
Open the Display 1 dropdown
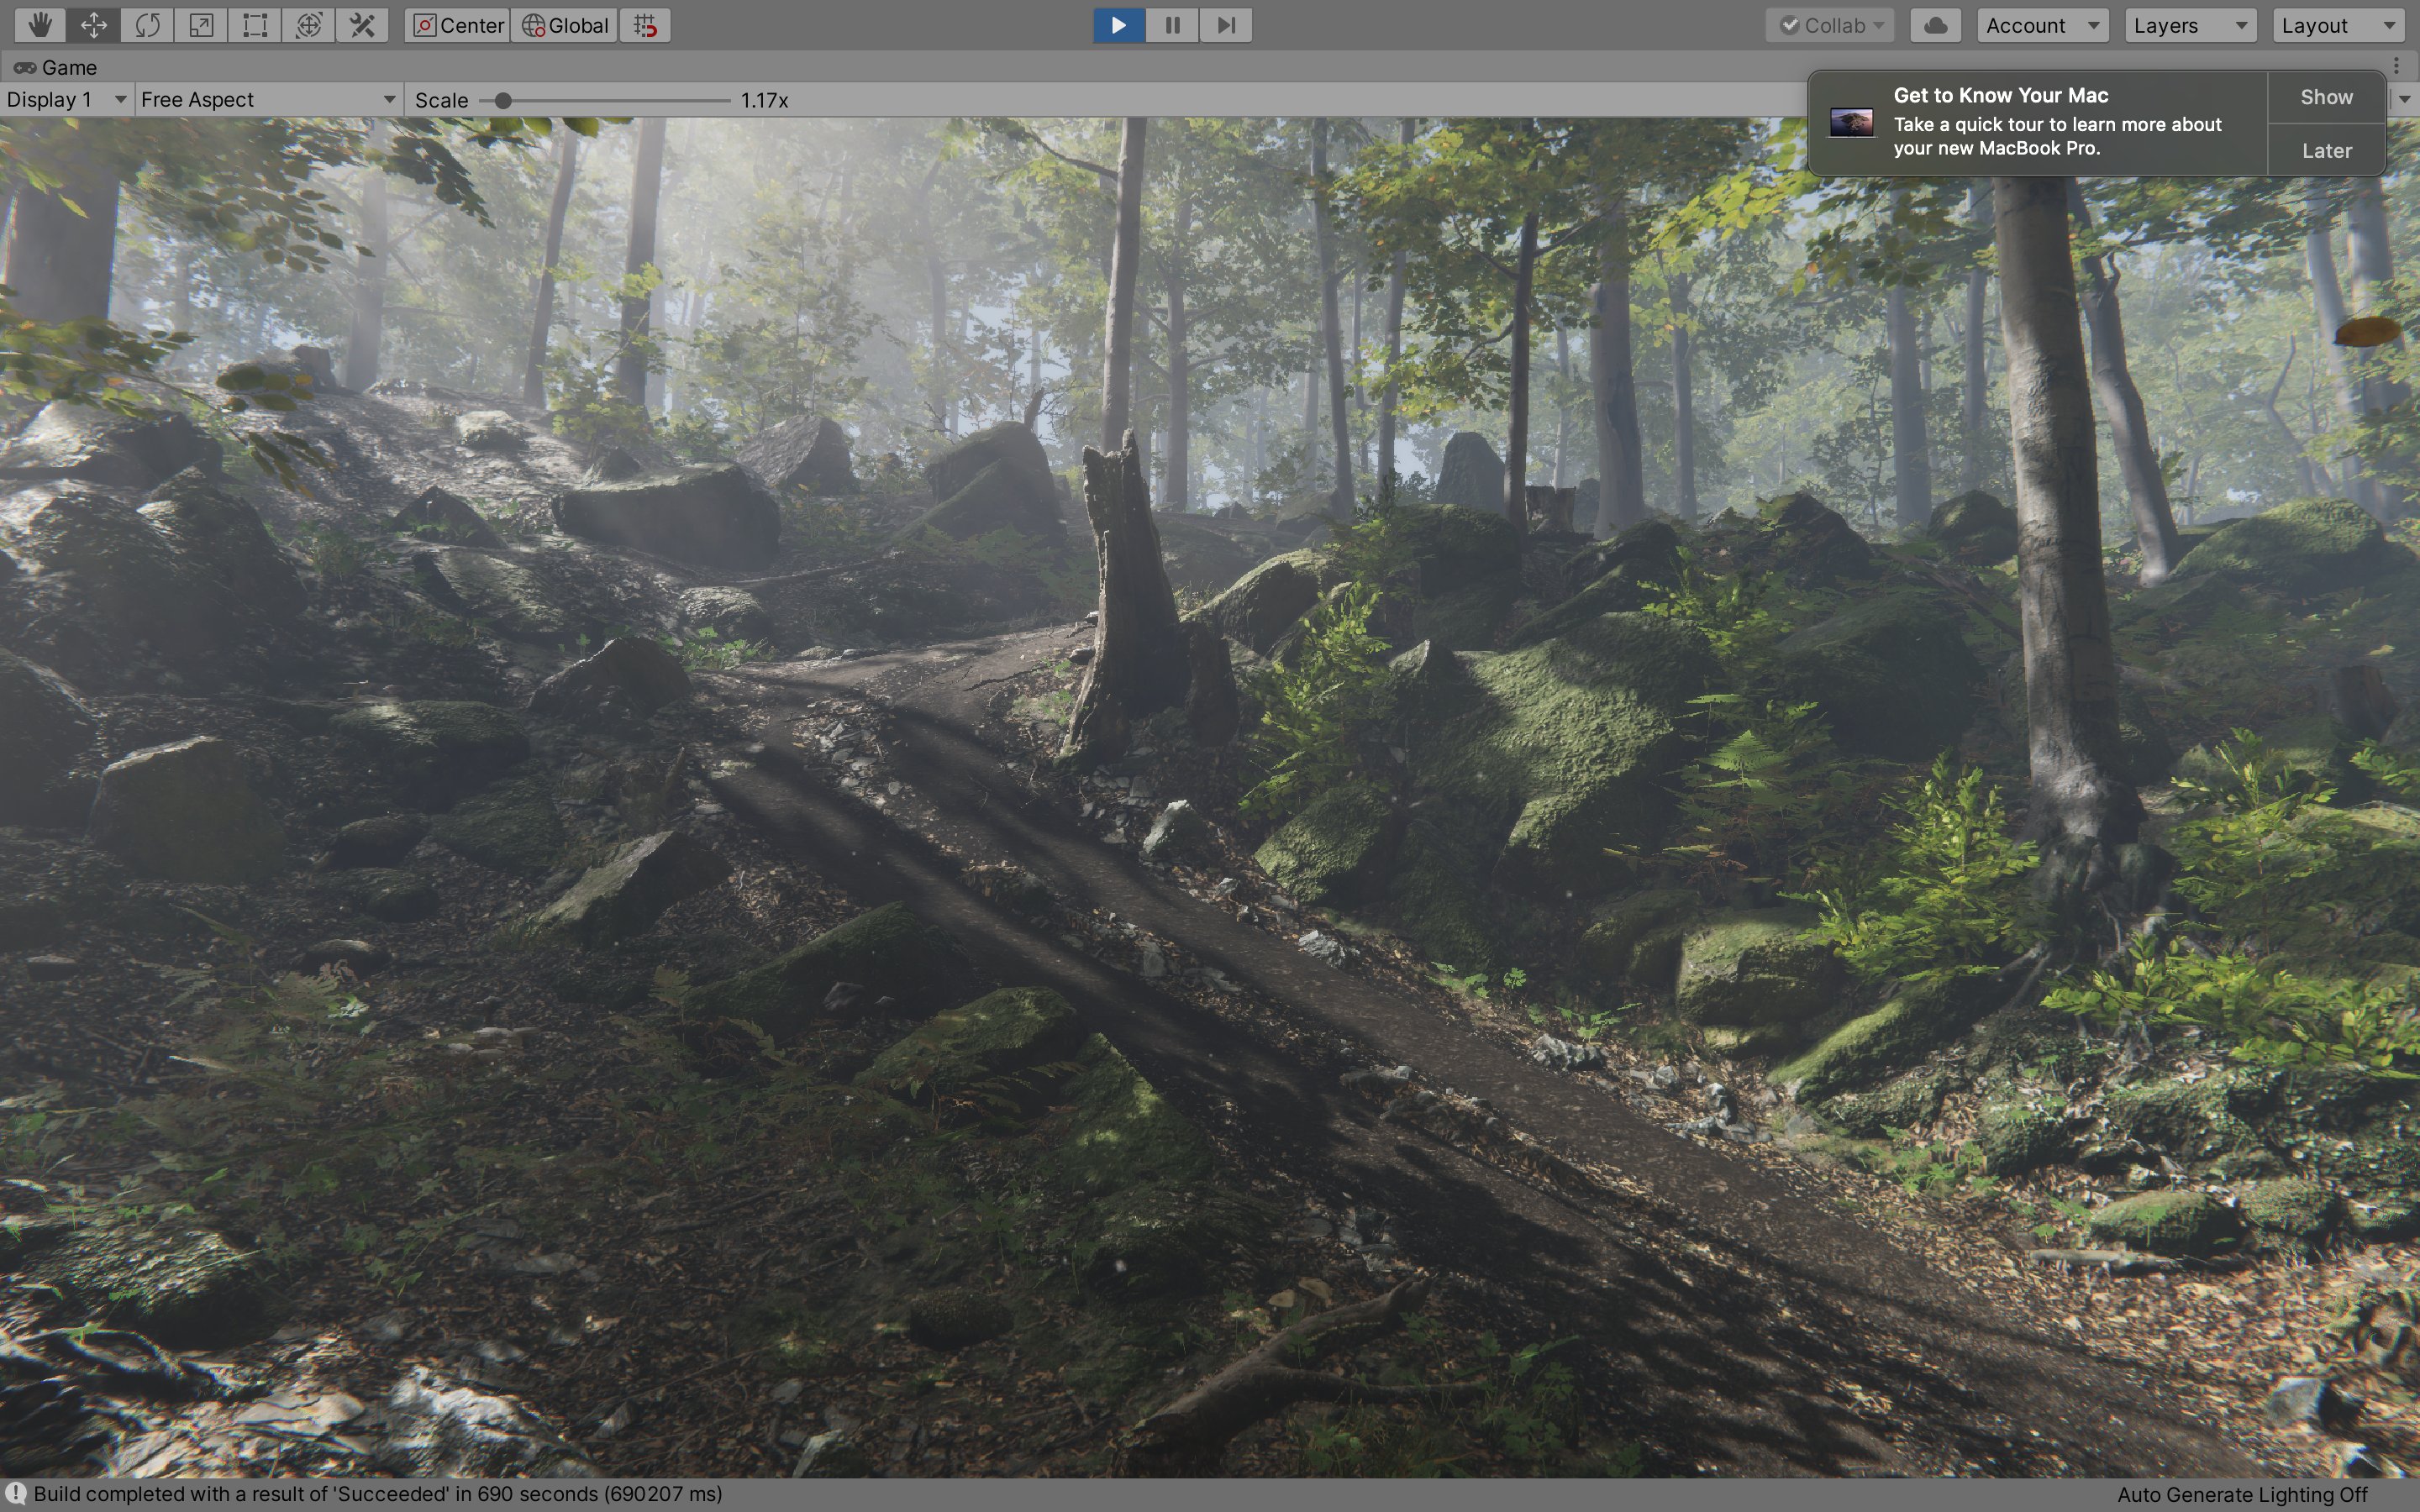click(66, 99)
